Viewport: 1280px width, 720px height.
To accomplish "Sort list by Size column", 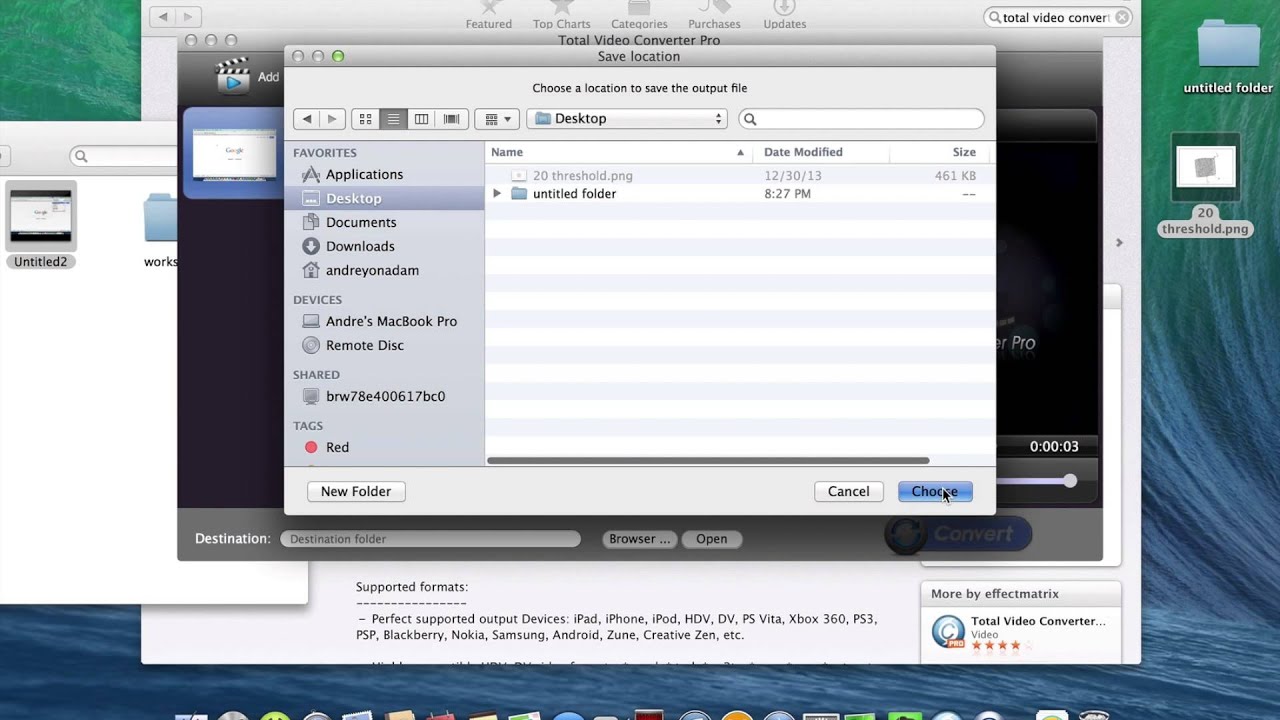I will (x=940, y=152).
